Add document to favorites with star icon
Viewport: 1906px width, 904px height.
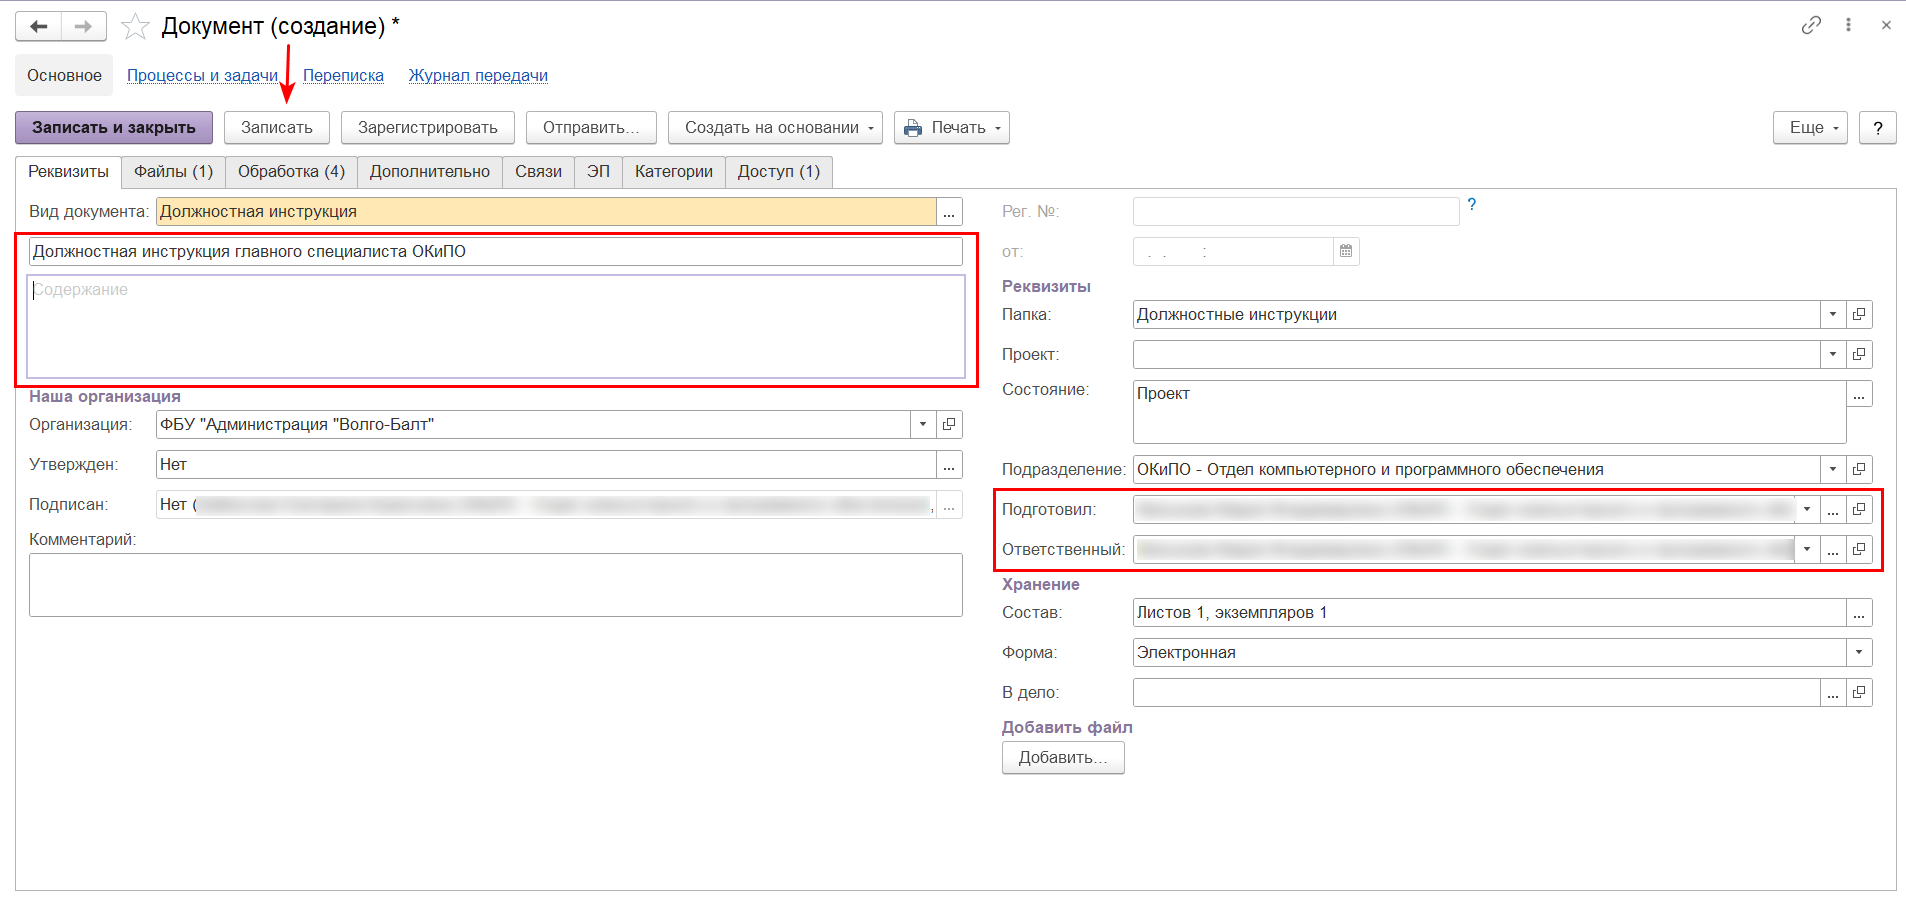click(x=135, y=27)
